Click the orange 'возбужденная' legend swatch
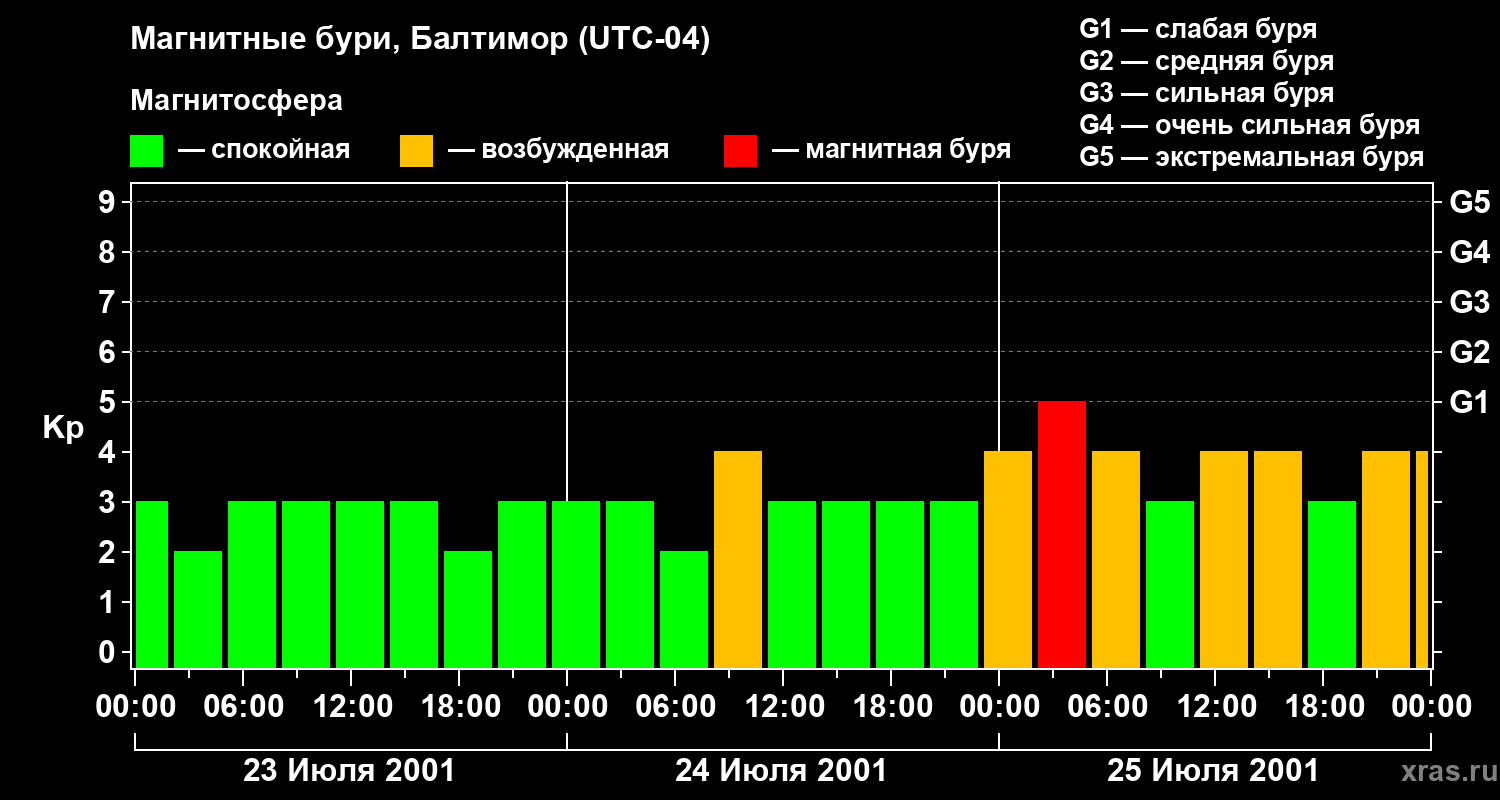 pos(417,151)
